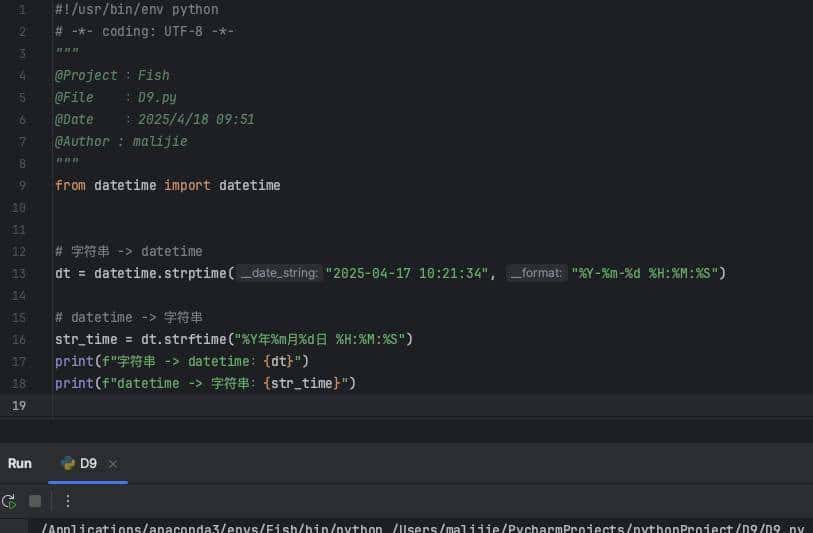
Task: Click the _format parameter hint
Action: coord(537,273)
